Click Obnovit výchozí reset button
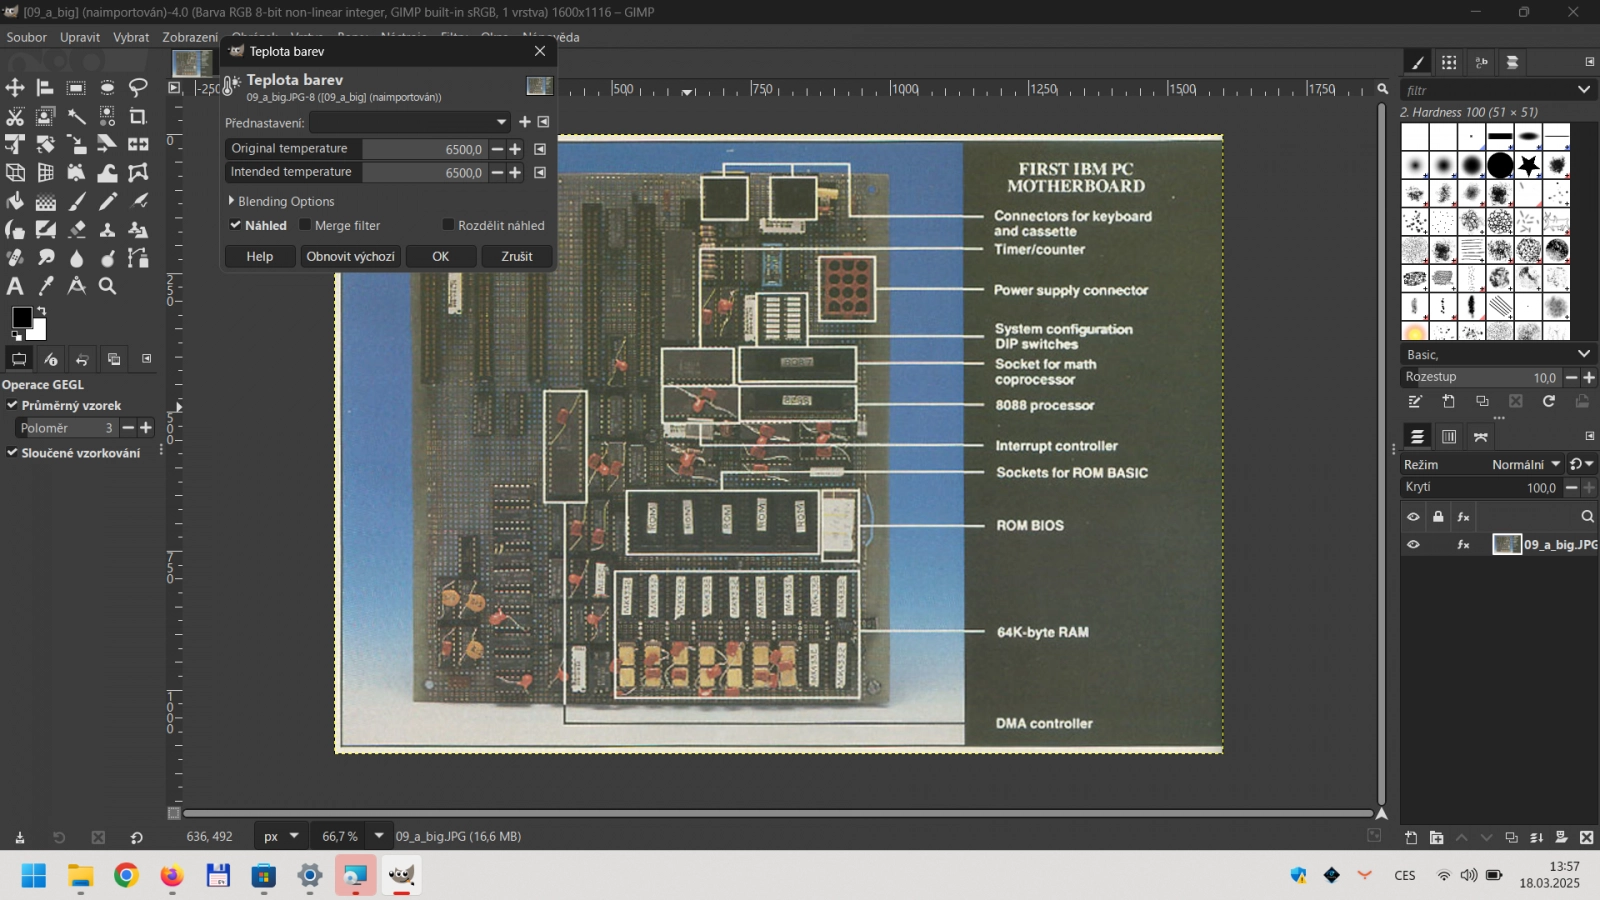Viewport: 1600px width, 900px height. coord(350,256)
